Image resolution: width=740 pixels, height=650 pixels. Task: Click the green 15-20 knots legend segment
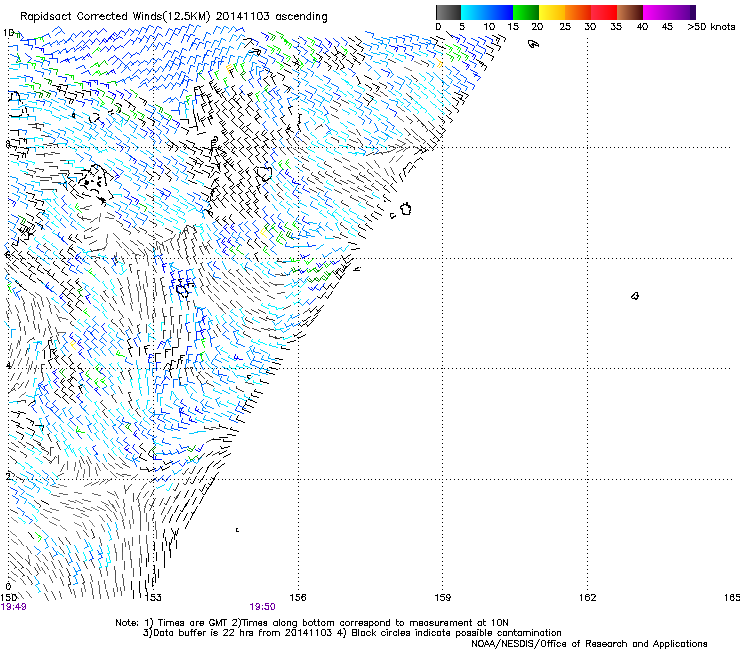click(x=526, y=12)
